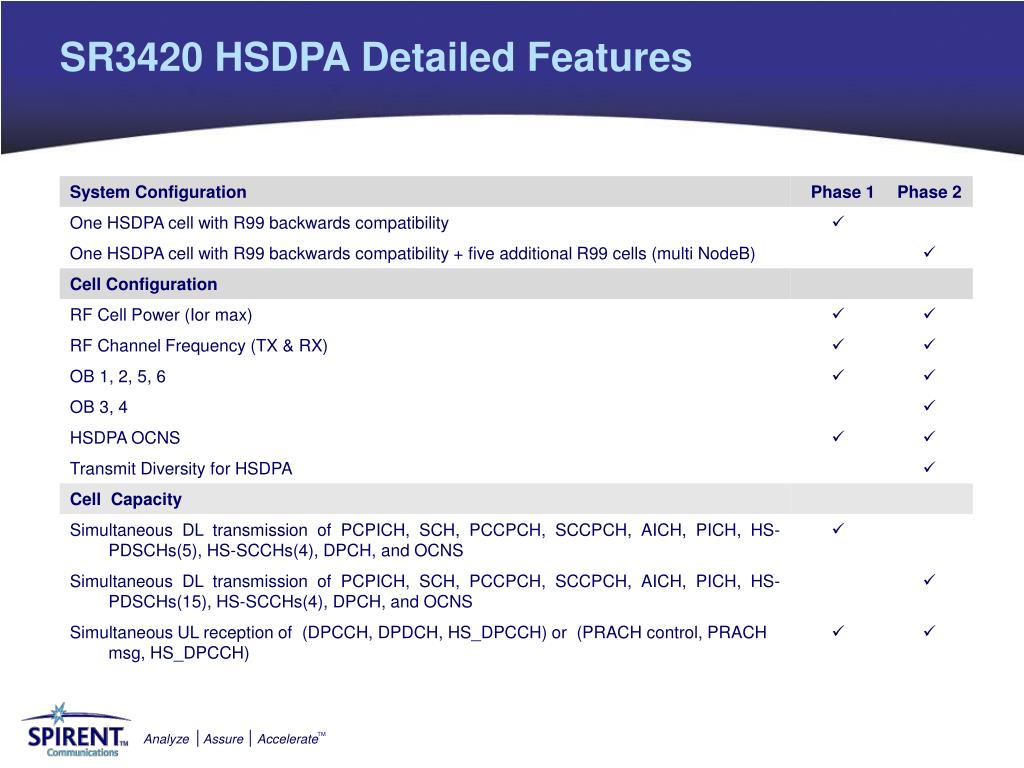Click the Phase 1 checkmark for OB 1, 2, 5, 6
This screenshot has width=1024, height=768.
click(x=838, y=375)
